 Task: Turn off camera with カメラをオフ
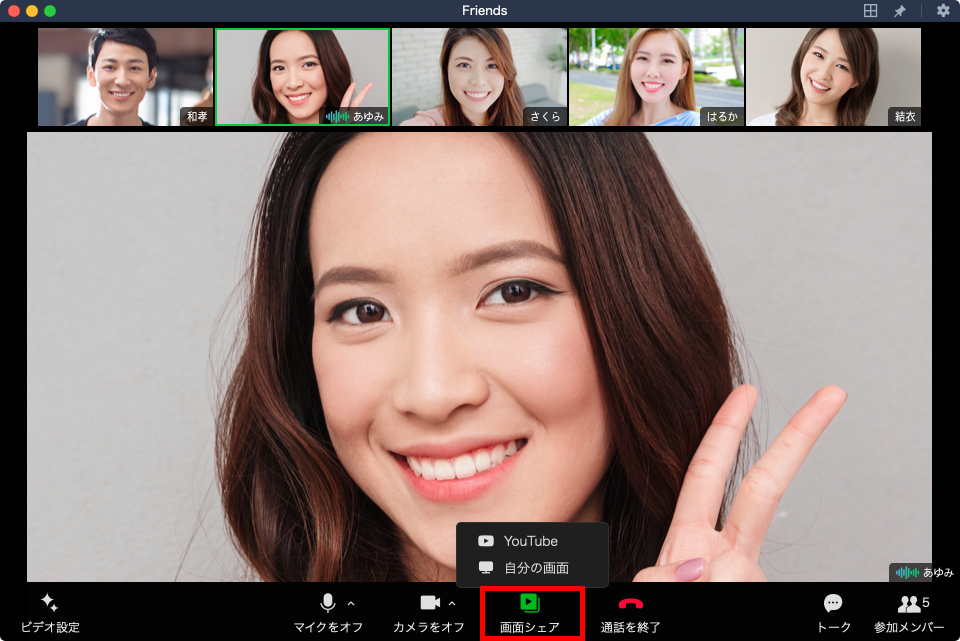(429, 613)
